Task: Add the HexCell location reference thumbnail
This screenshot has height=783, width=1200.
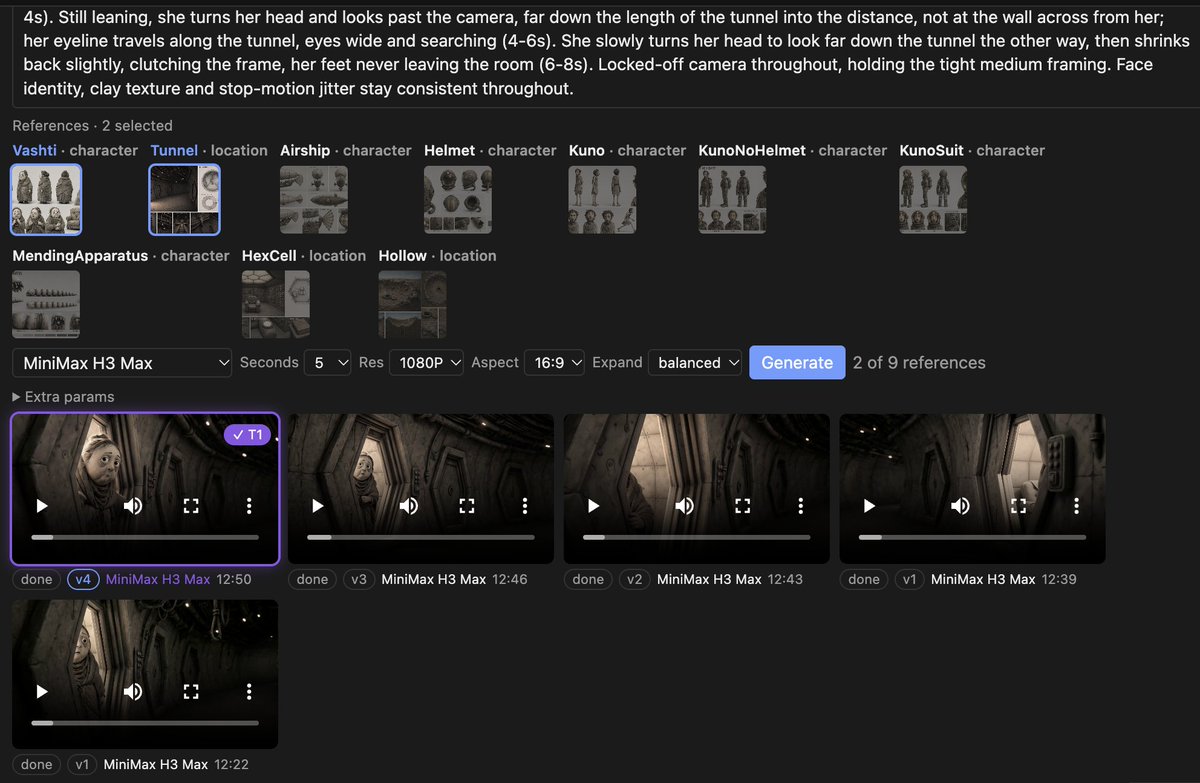Action: 276,304
